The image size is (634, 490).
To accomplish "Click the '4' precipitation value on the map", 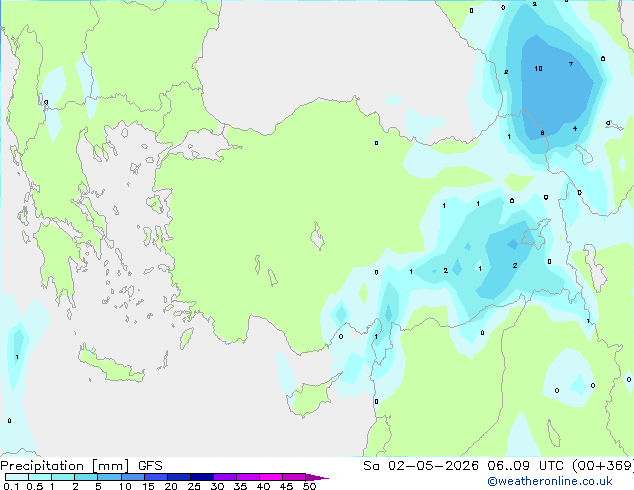I will pyautogui.click(x=575, y=129).
